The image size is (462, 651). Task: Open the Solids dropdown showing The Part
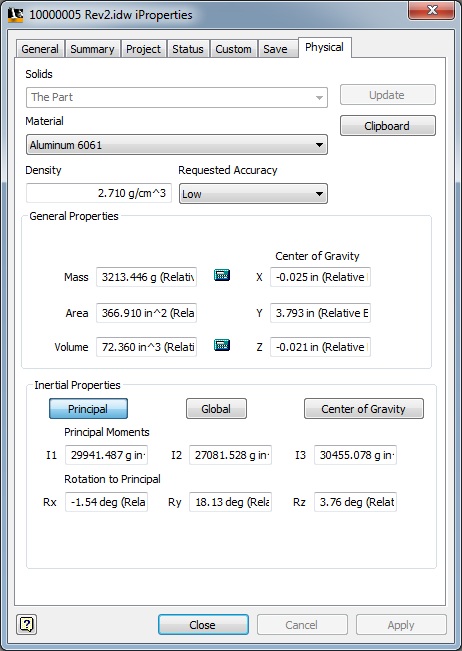coord(177,97)
